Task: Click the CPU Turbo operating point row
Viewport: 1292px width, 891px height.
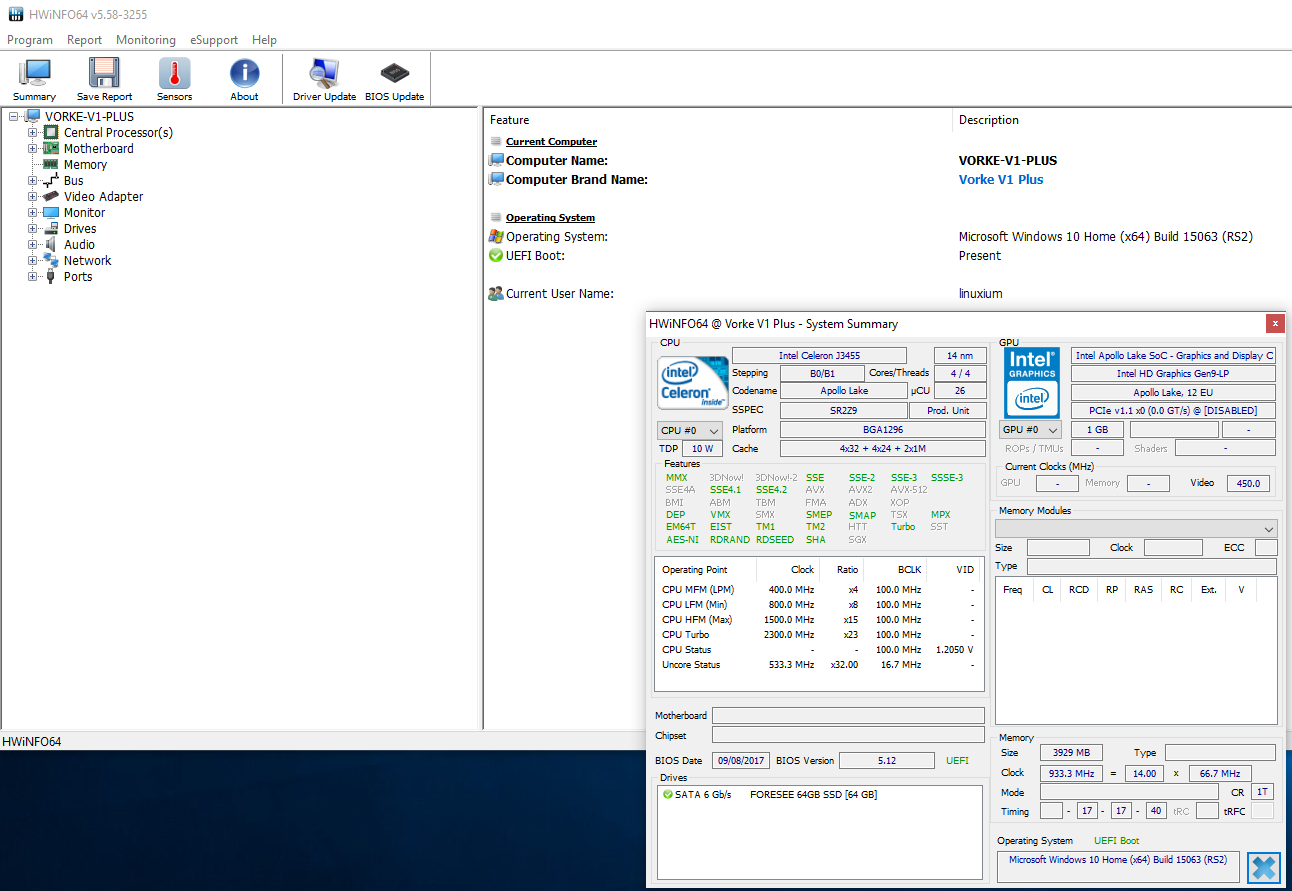Action: pyautogui.click(x=818, y=634)
